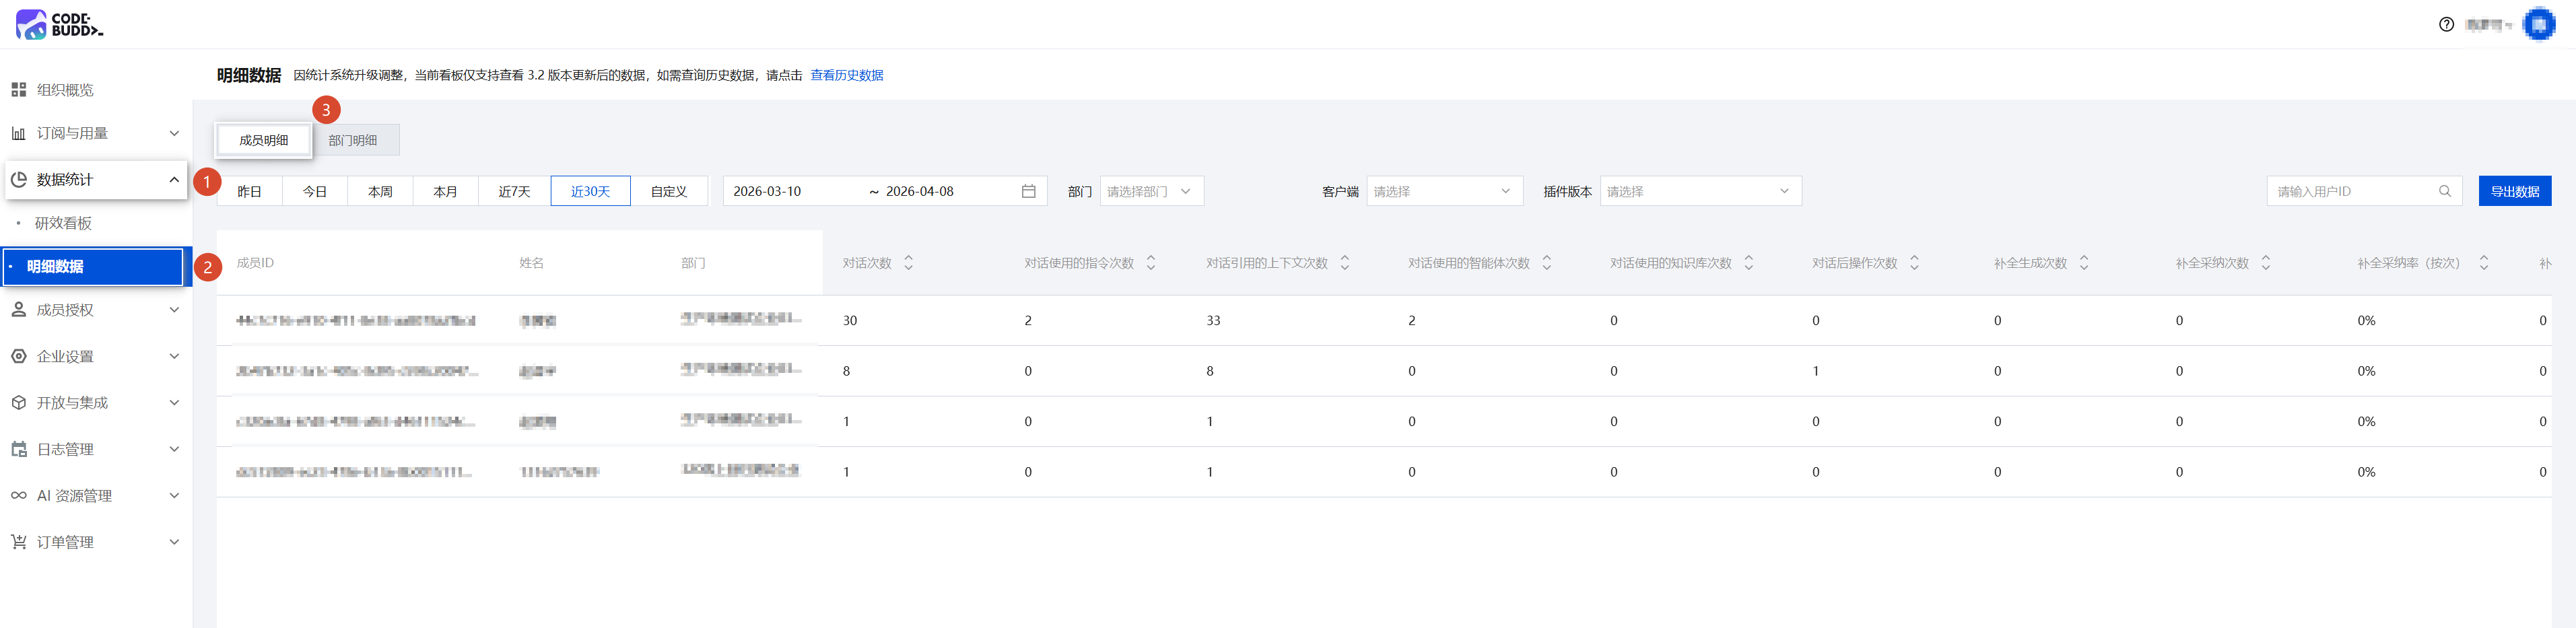
Task: Sort by 补全生成次数 column sort icon
Action: click(x=2084, y=263)
